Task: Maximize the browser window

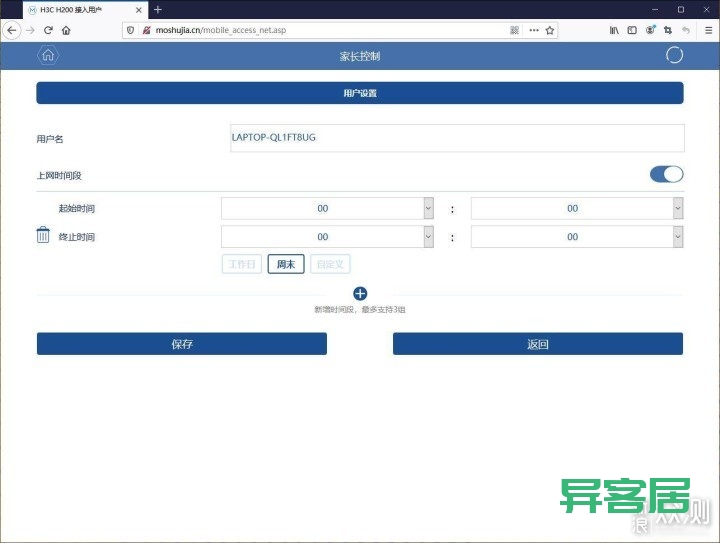Action: click(681, 9)
